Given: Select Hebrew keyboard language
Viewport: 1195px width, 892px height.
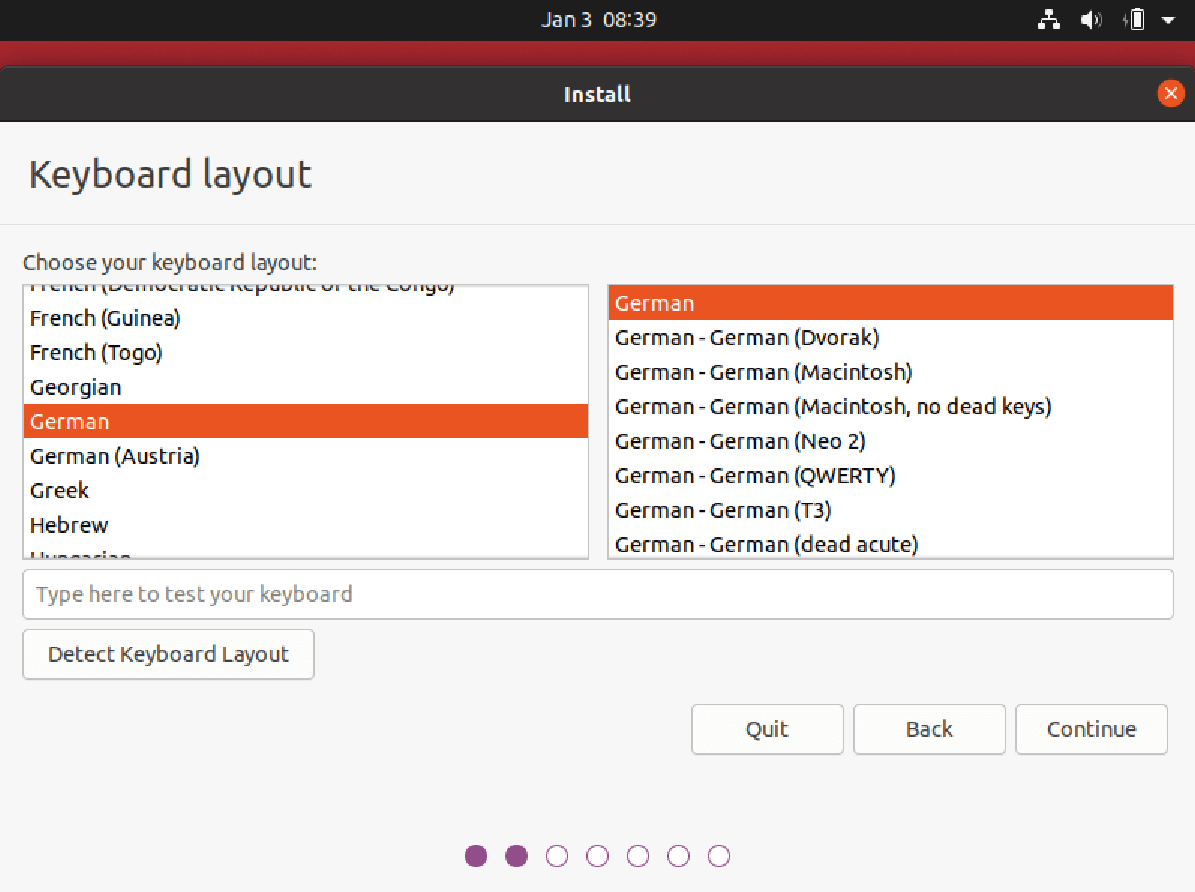Looking at the screenshot, I should tap(69, 525).
